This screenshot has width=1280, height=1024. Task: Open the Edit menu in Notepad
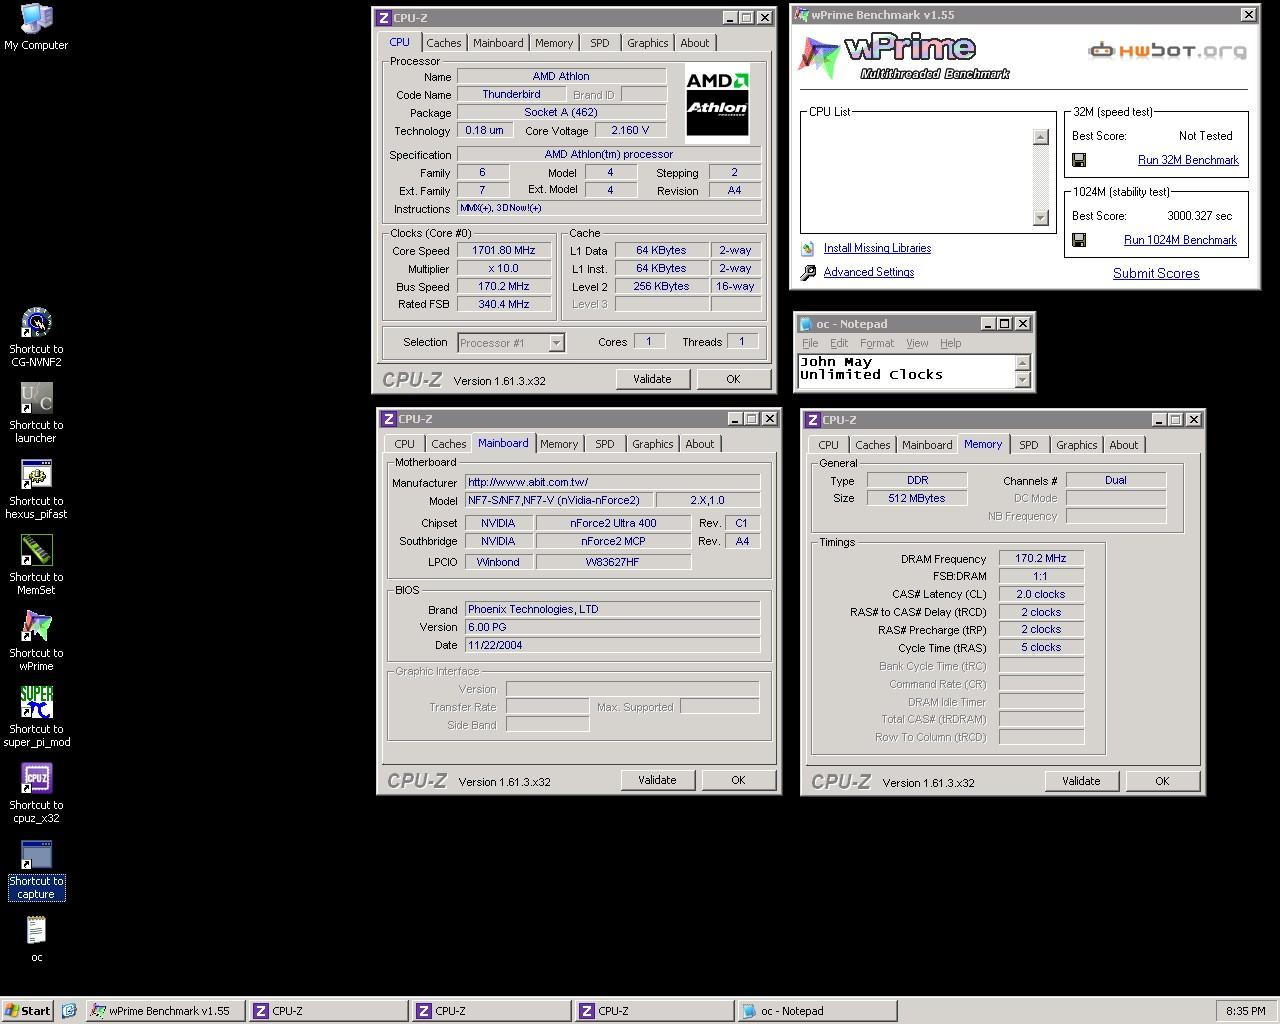(839, 343)
